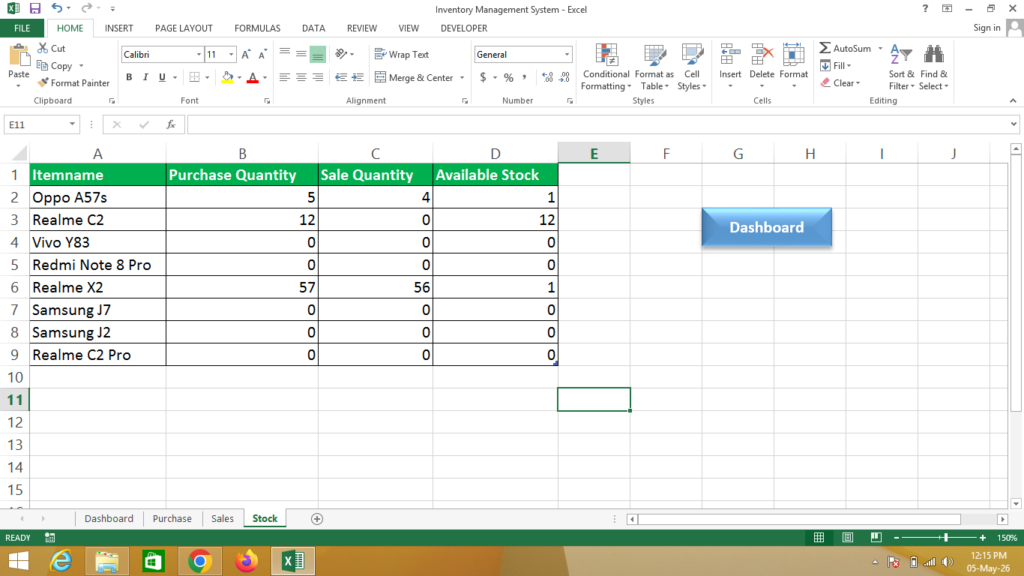The height and width of the screenshot is (576, 1024).
Task: Increase the cell indent
Action: (x=357, y=77)
